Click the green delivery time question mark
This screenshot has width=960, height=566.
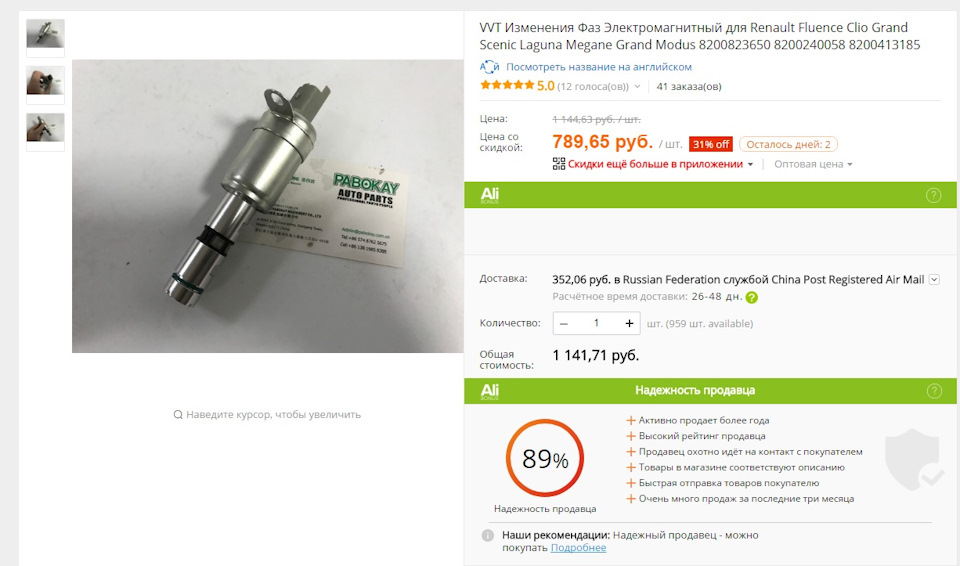click(x=752, y=298)
